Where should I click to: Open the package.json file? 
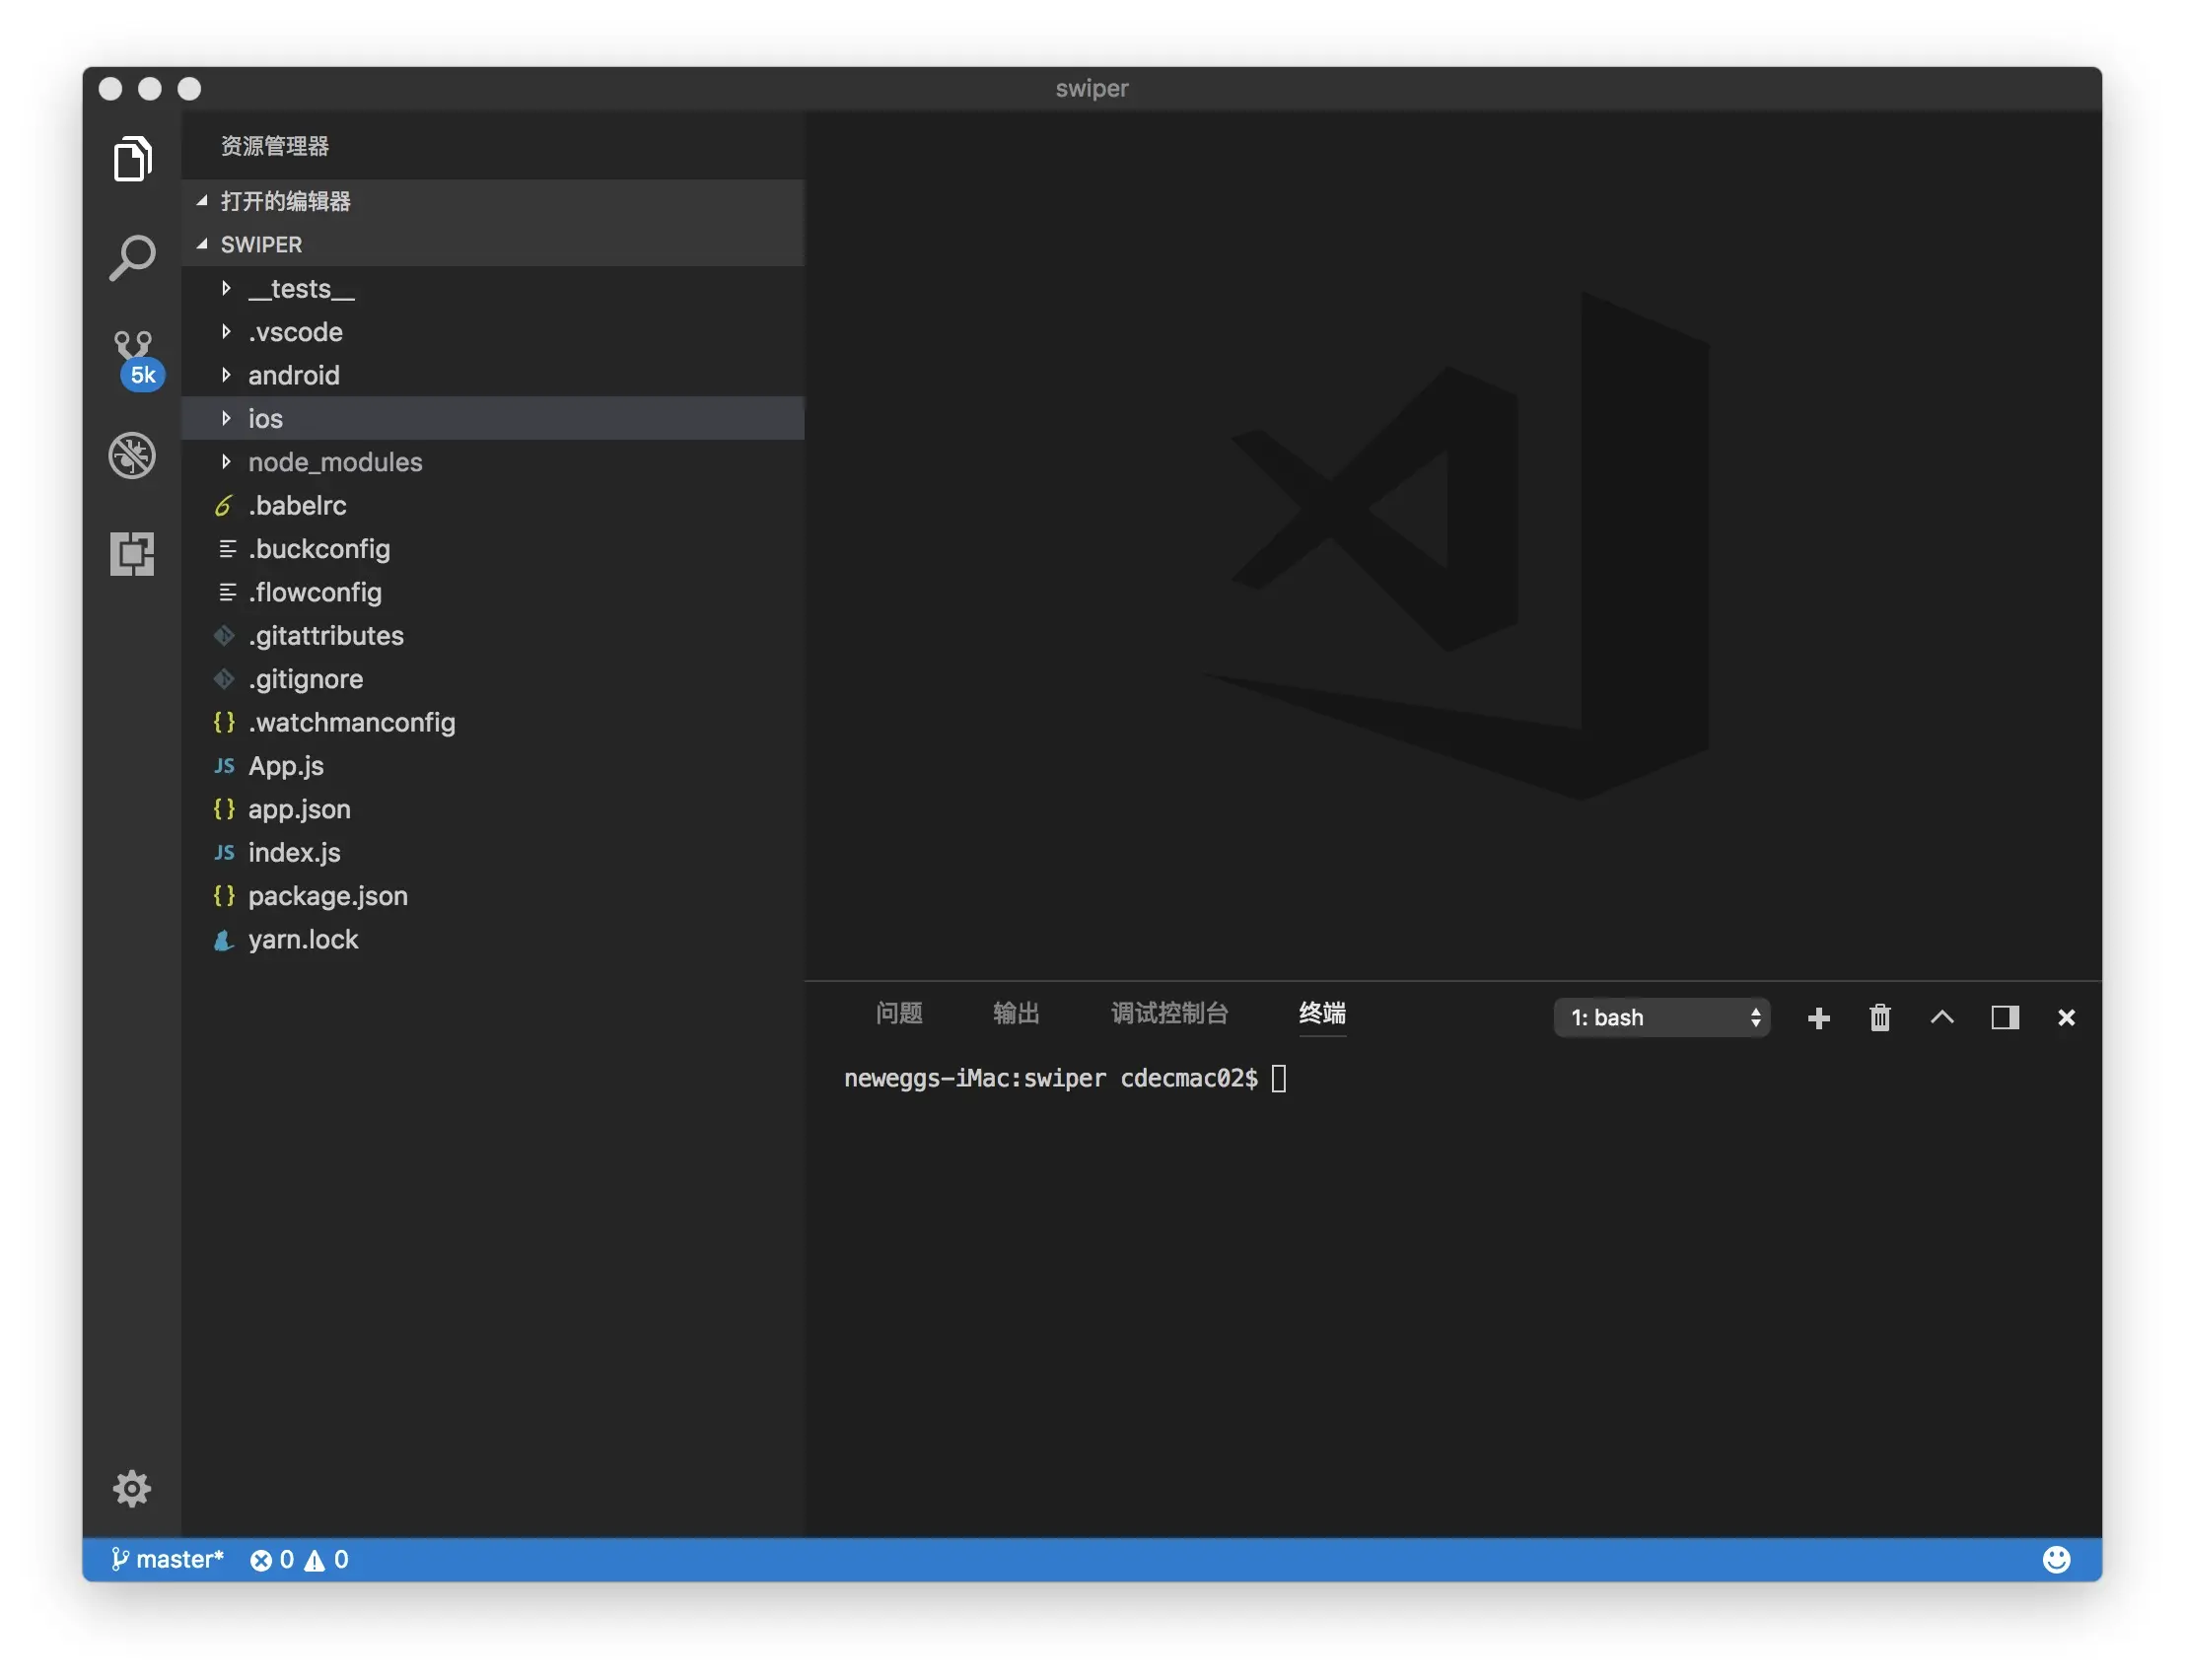click(327, 896)
